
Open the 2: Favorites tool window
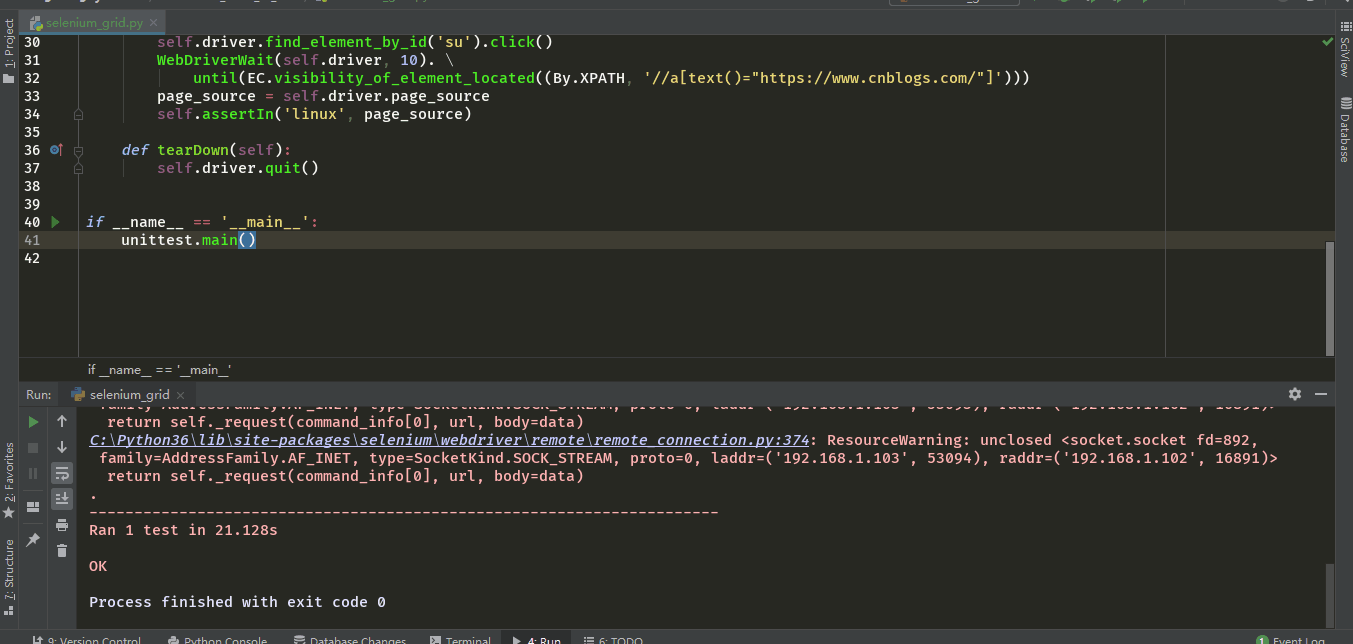point(9,480)
